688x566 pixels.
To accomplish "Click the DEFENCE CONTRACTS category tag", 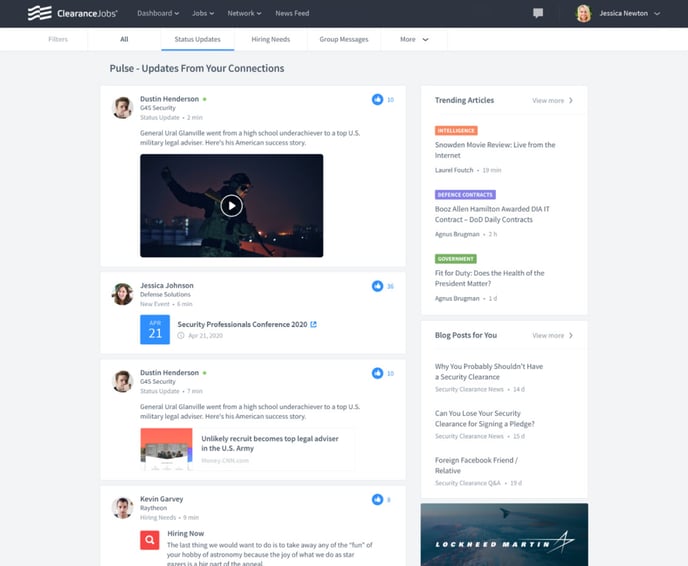I will click(465, 195).
